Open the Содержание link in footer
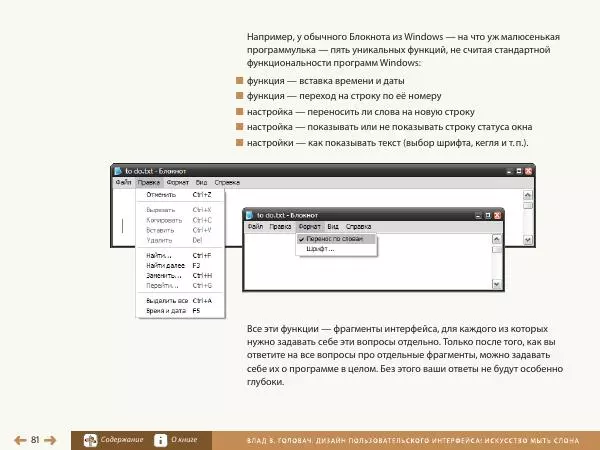Image resolution: width=600 pixels, height=450 pixels. [x=122, y=440]
